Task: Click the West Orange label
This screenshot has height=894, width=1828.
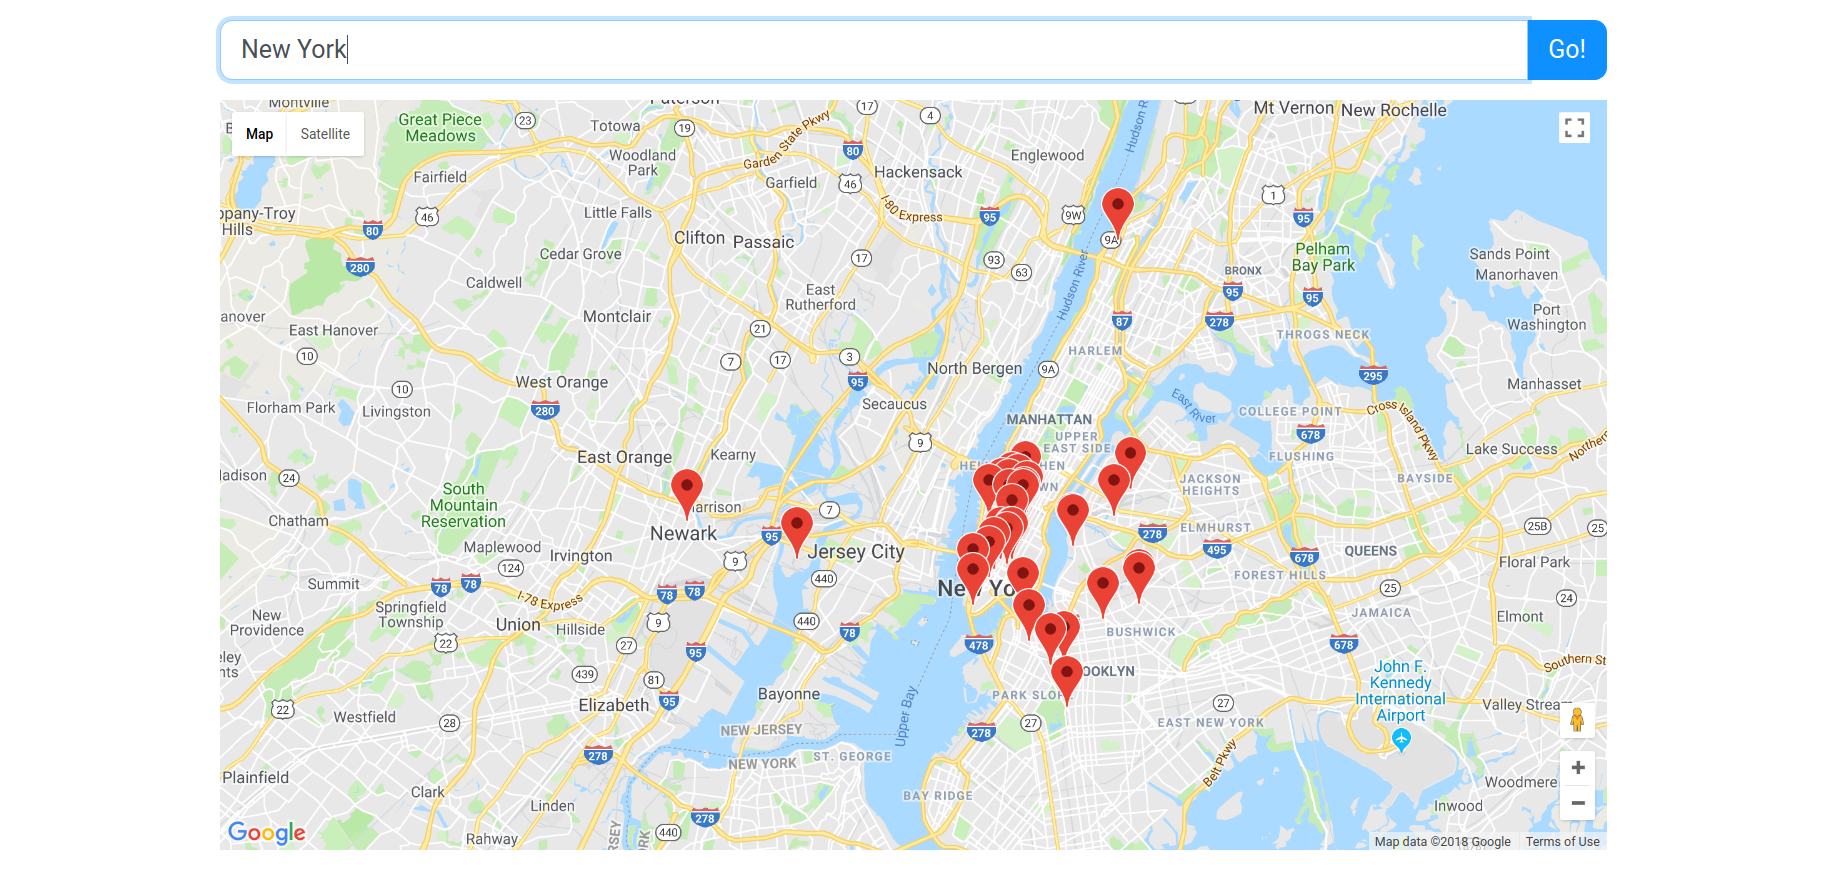Action: point(562,382)
